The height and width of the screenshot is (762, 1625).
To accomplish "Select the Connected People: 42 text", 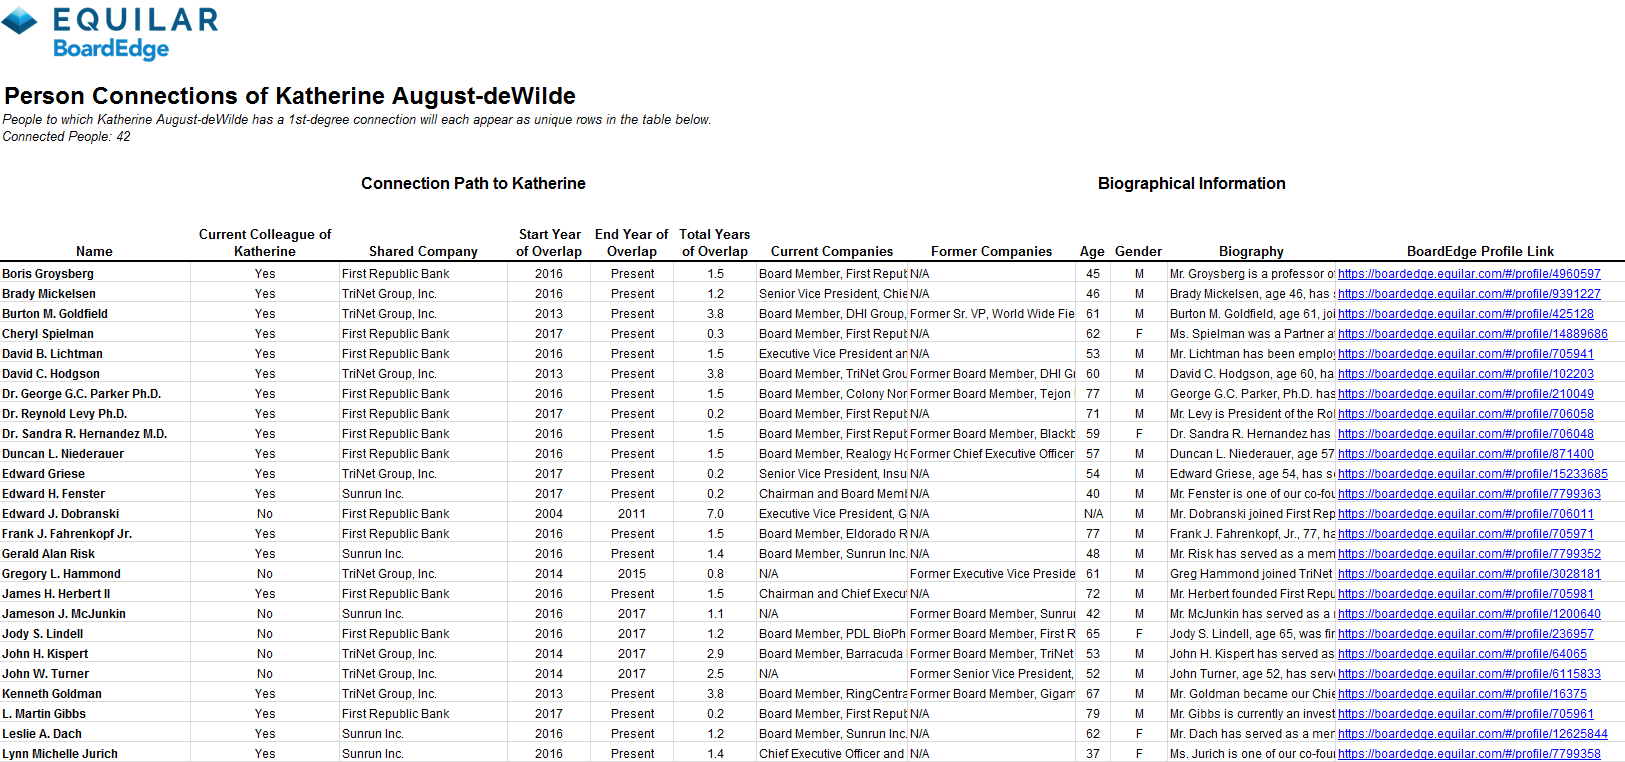I will [x=66, y=137].
